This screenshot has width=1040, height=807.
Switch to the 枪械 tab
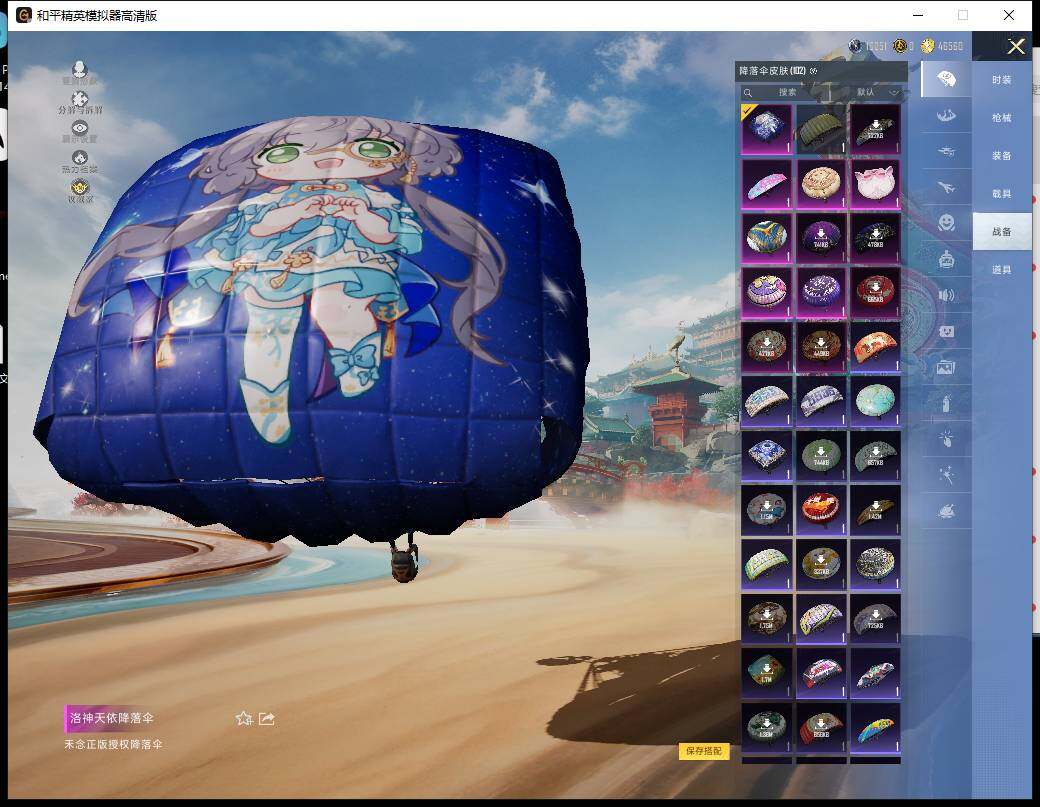[x=1002, y=117]
